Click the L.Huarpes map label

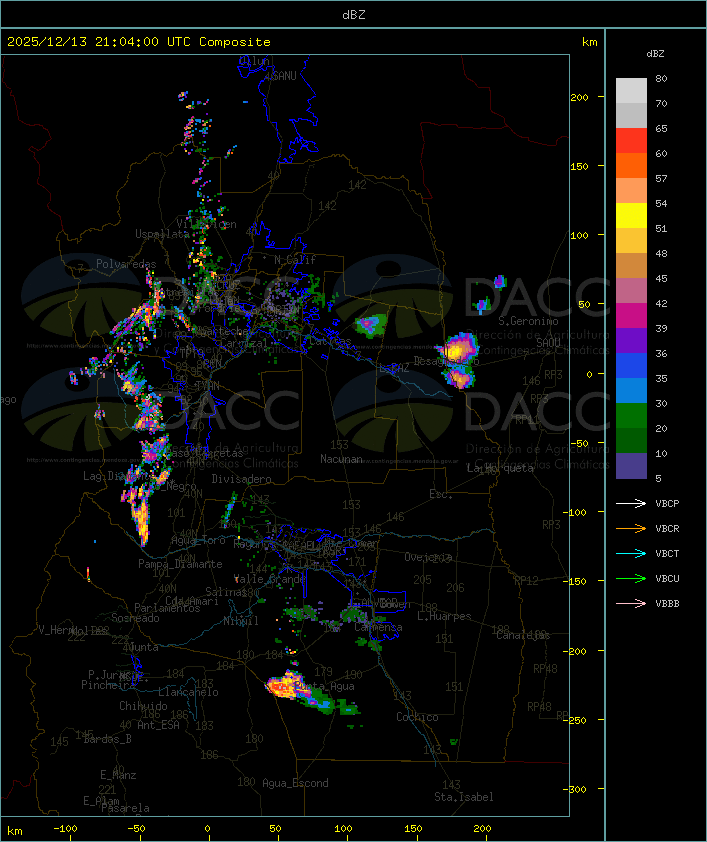point(444,616)
